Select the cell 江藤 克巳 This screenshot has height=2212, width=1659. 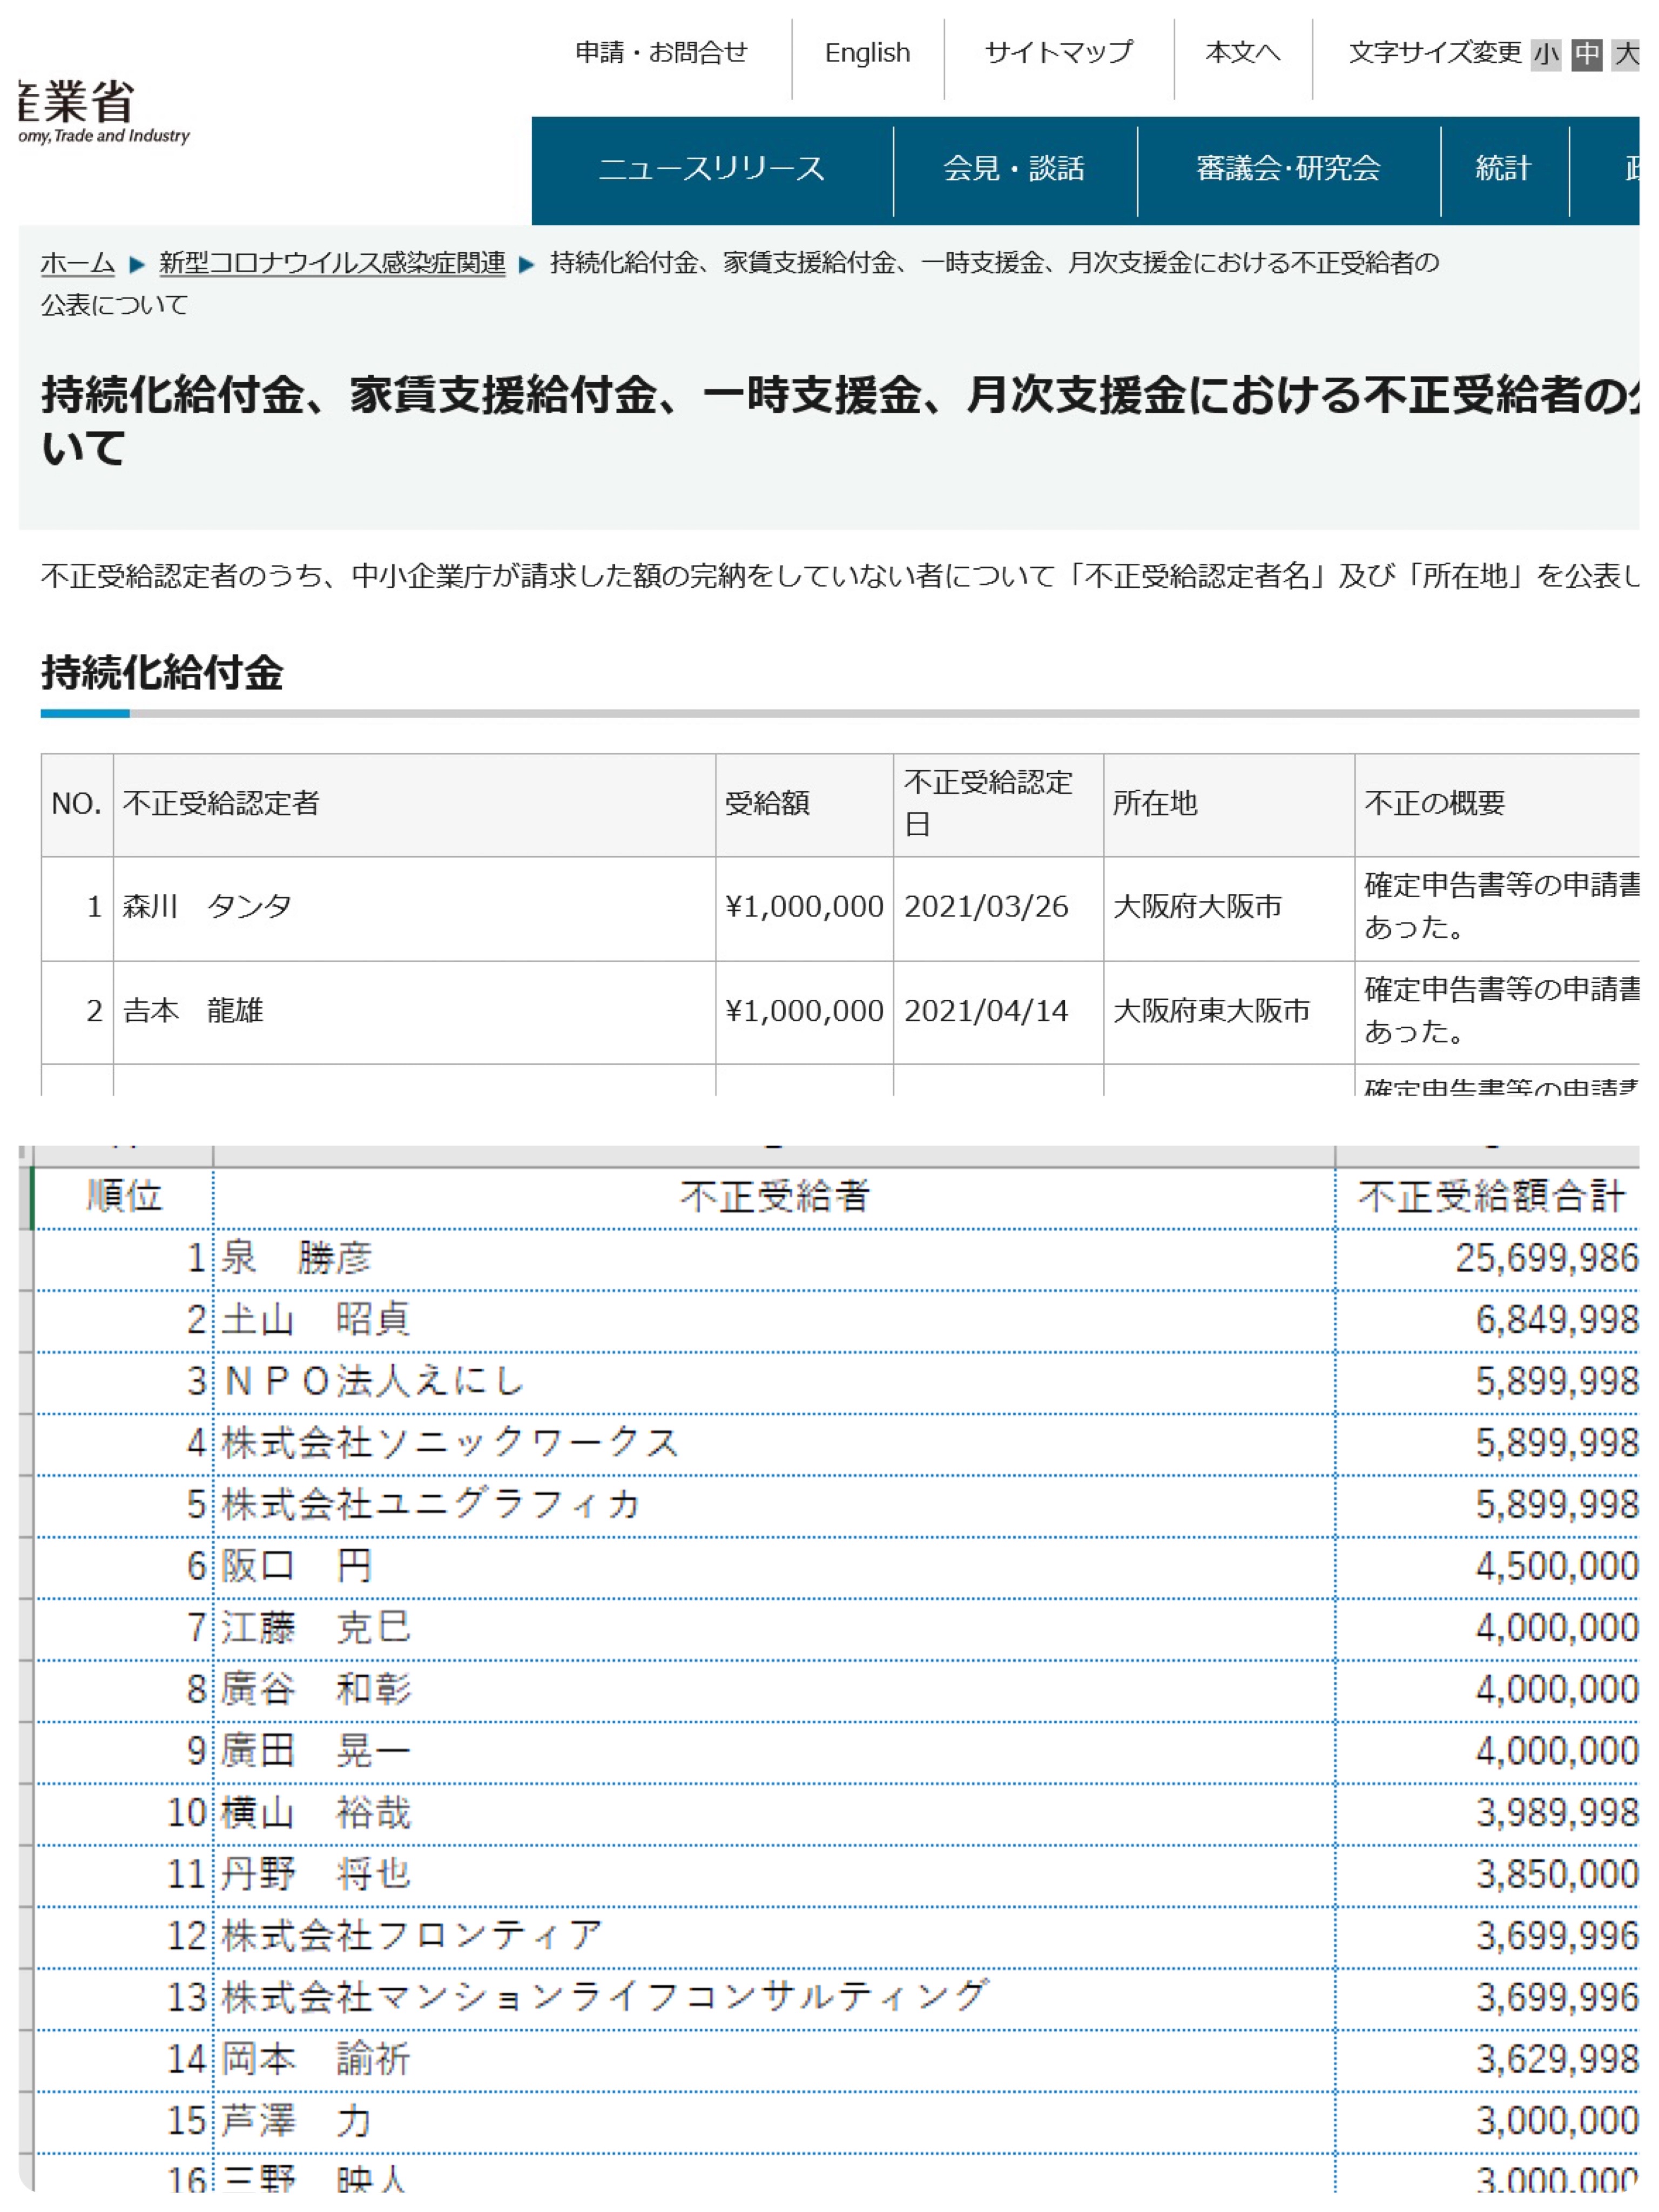coord(774,1629)
